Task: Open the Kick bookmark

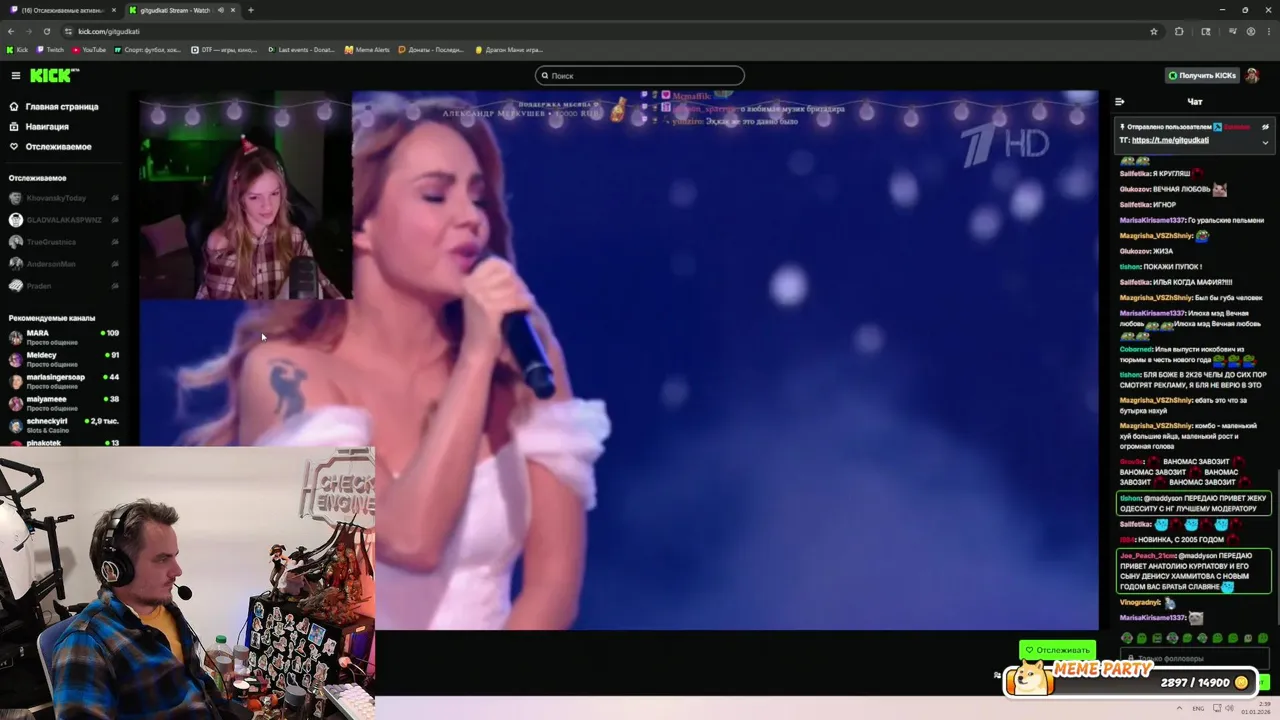Action: pos(17,49)
